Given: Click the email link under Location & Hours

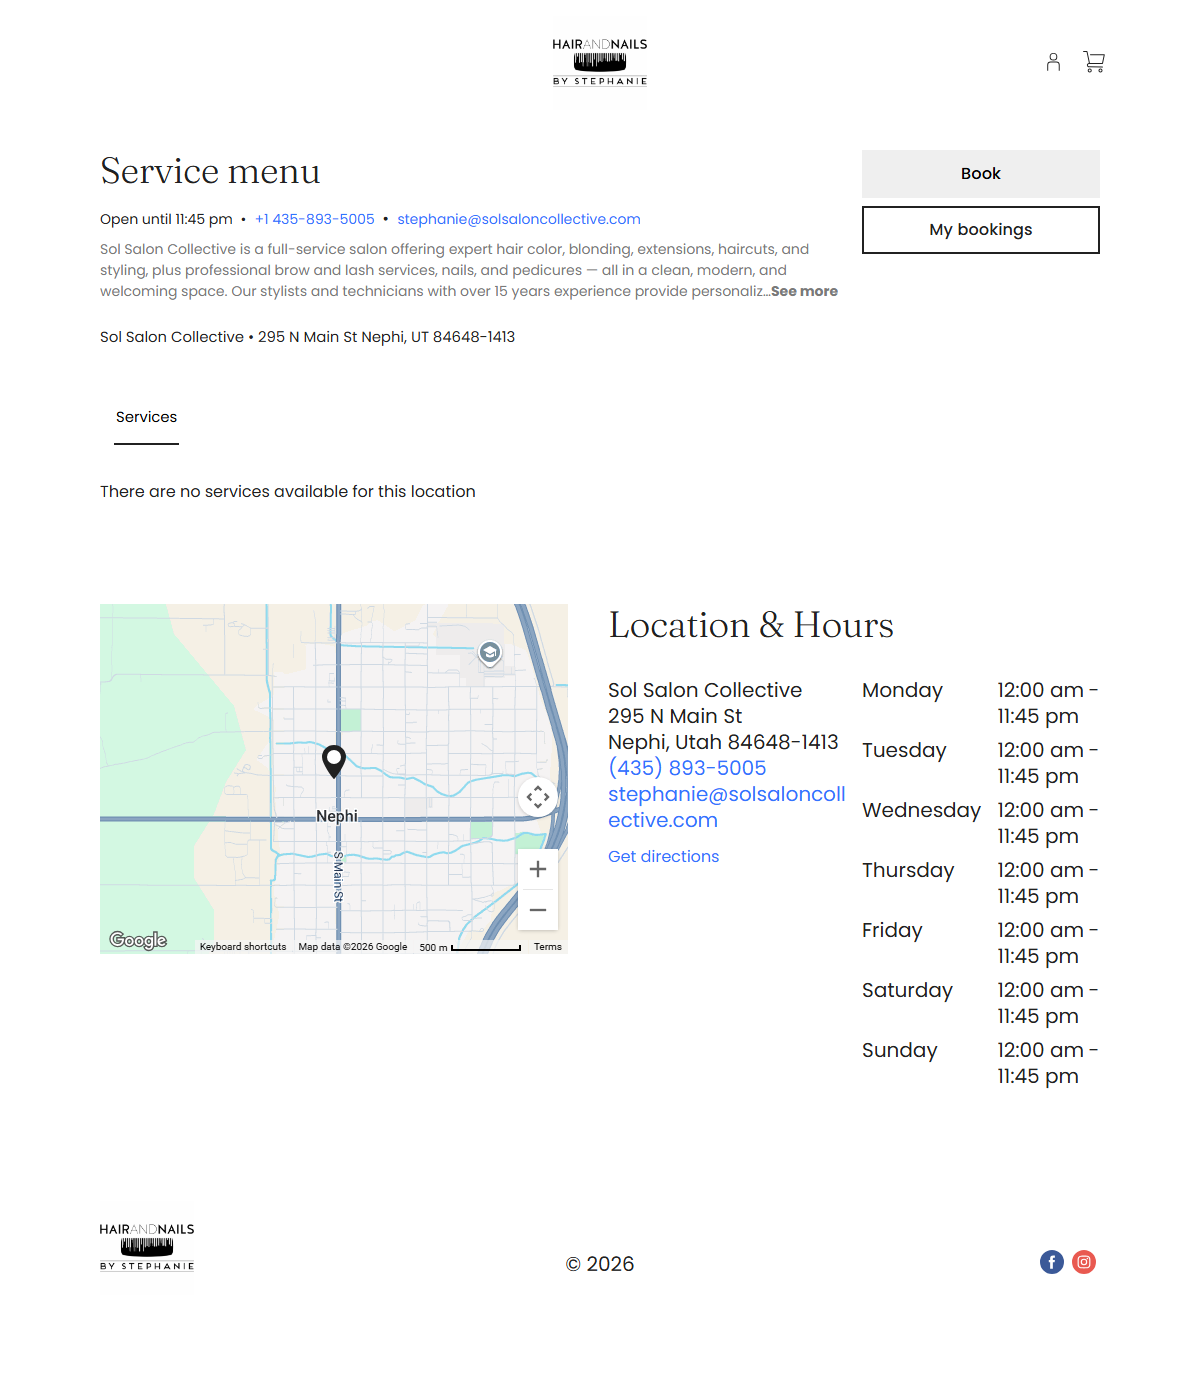Looking at the screenshot, I should pyautogui.click(x=727, y=807).
